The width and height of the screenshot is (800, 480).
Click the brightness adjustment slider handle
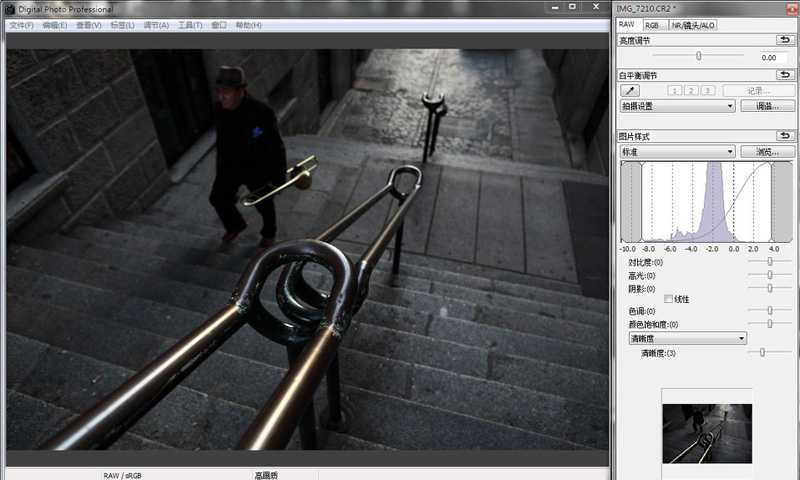pos(698,56)
